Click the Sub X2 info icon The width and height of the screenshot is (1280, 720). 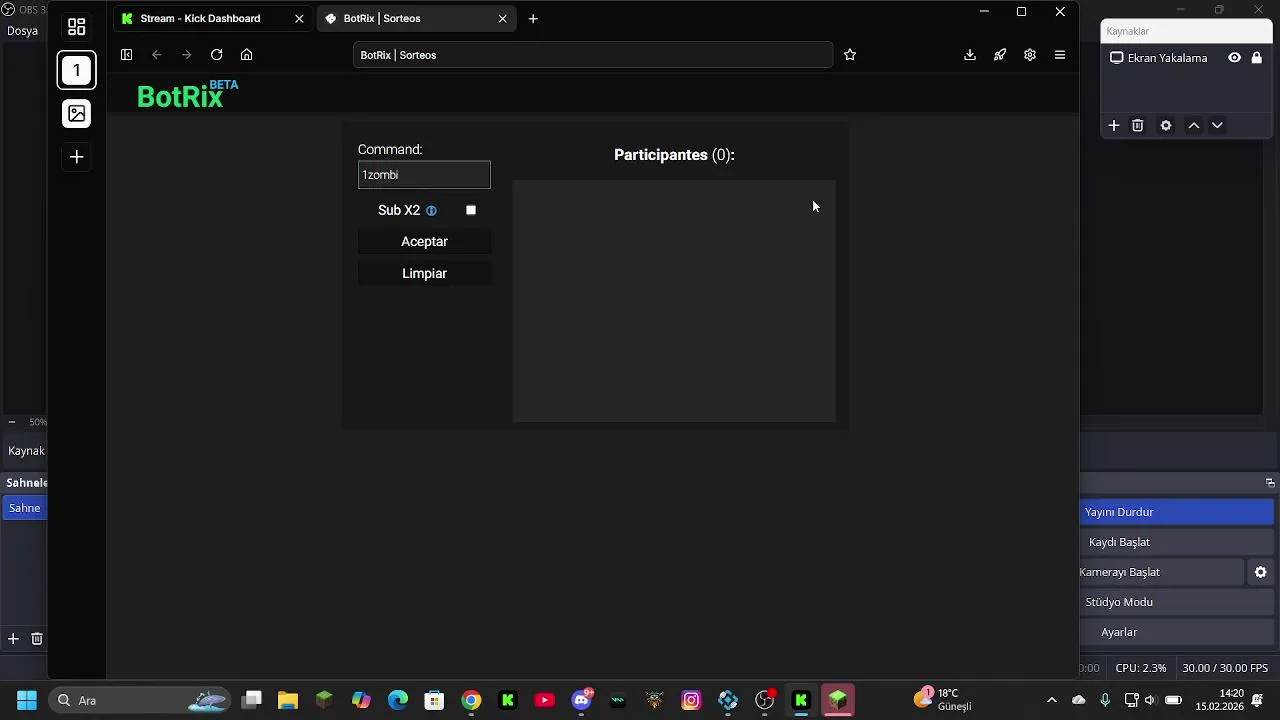coord(431,211)
